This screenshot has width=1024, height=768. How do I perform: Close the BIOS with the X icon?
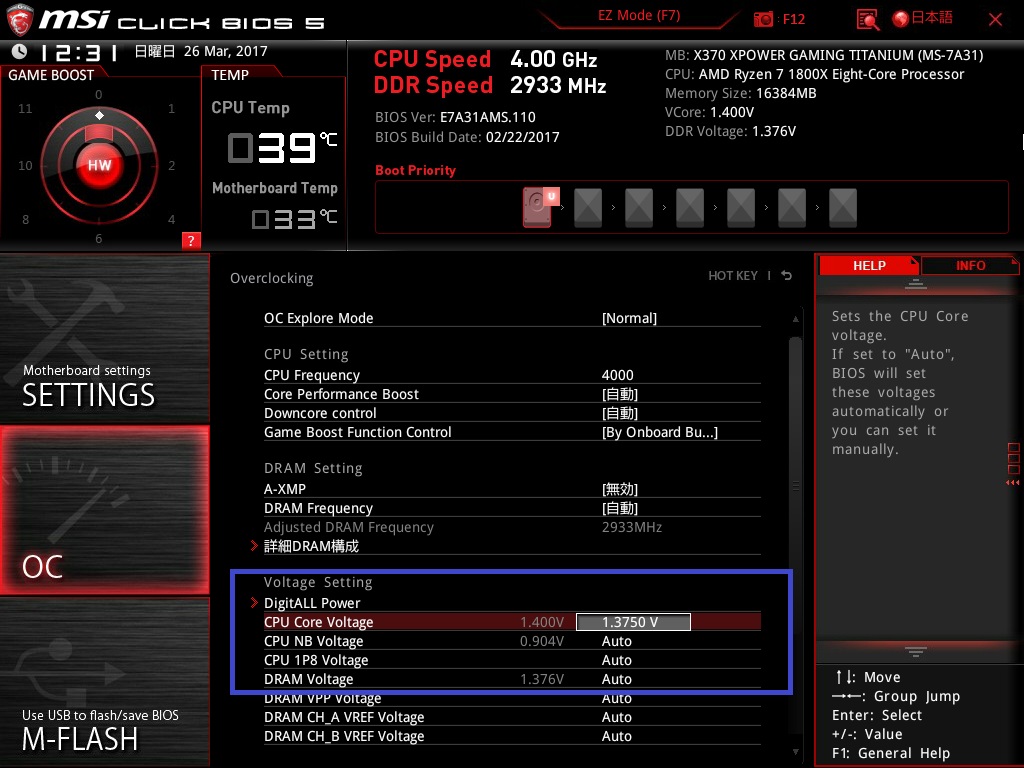pyautogui.click(x=995, y=20)
